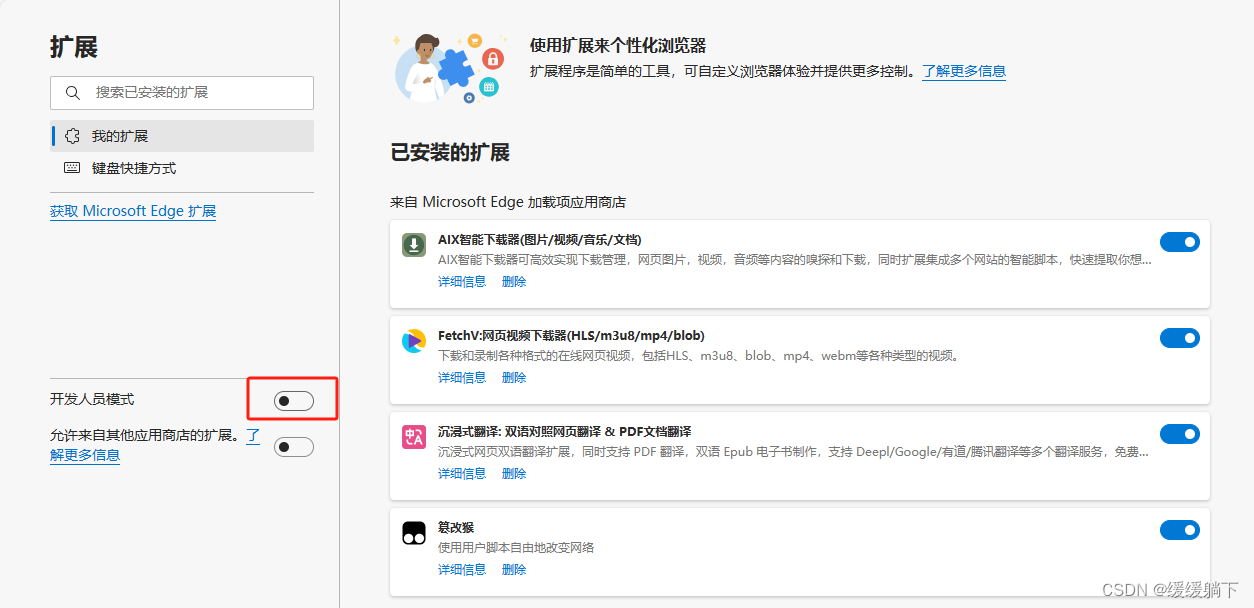The width and height of the screenshot is (1254, 608).
Task: Click 删除 for FetchV
Action: [x=514, y=378]
